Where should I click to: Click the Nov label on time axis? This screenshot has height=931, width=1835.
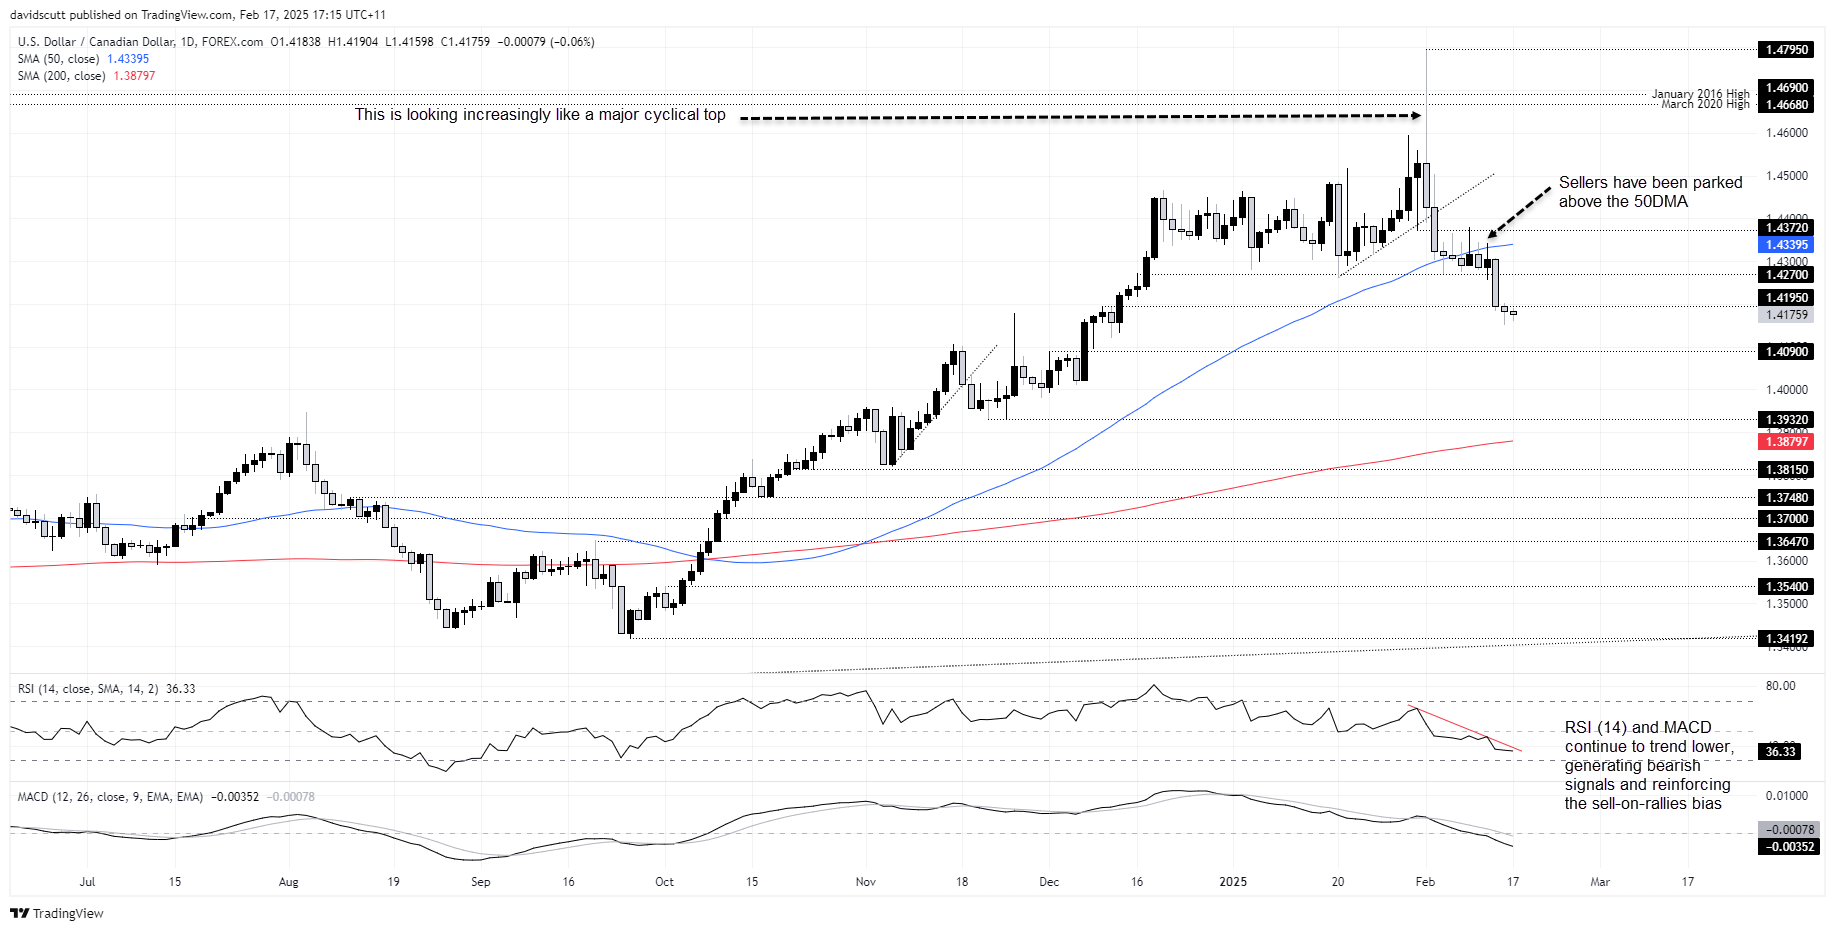pos(866,882)
